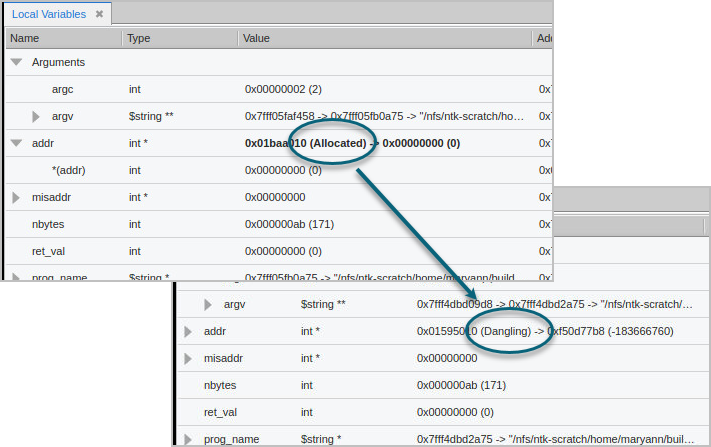Select the Local Variables tab
This screenshot has width=711, height=447.
click(x=50, y=14)
